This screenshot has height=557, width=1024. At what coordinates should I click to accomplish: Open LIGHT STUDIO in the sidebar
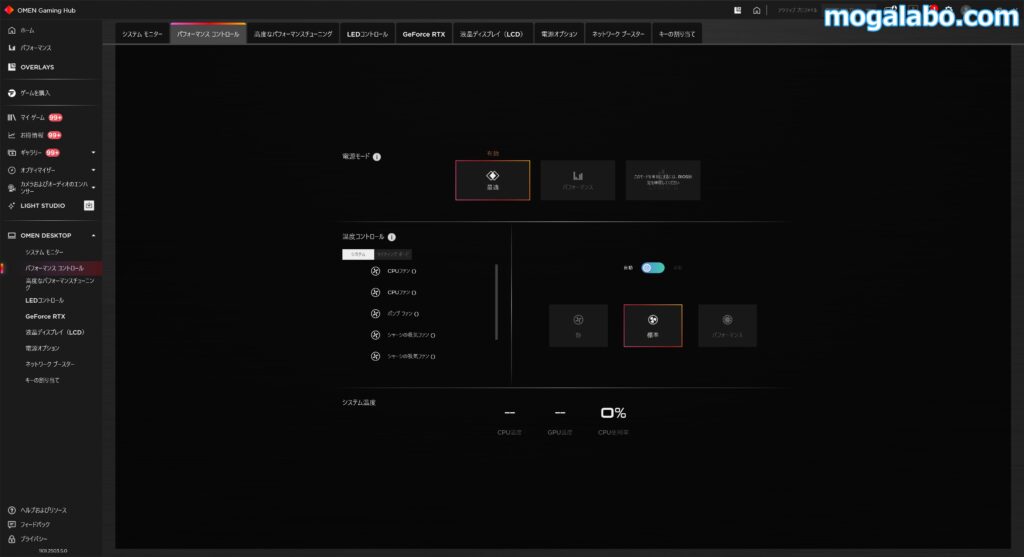(42, 206)
